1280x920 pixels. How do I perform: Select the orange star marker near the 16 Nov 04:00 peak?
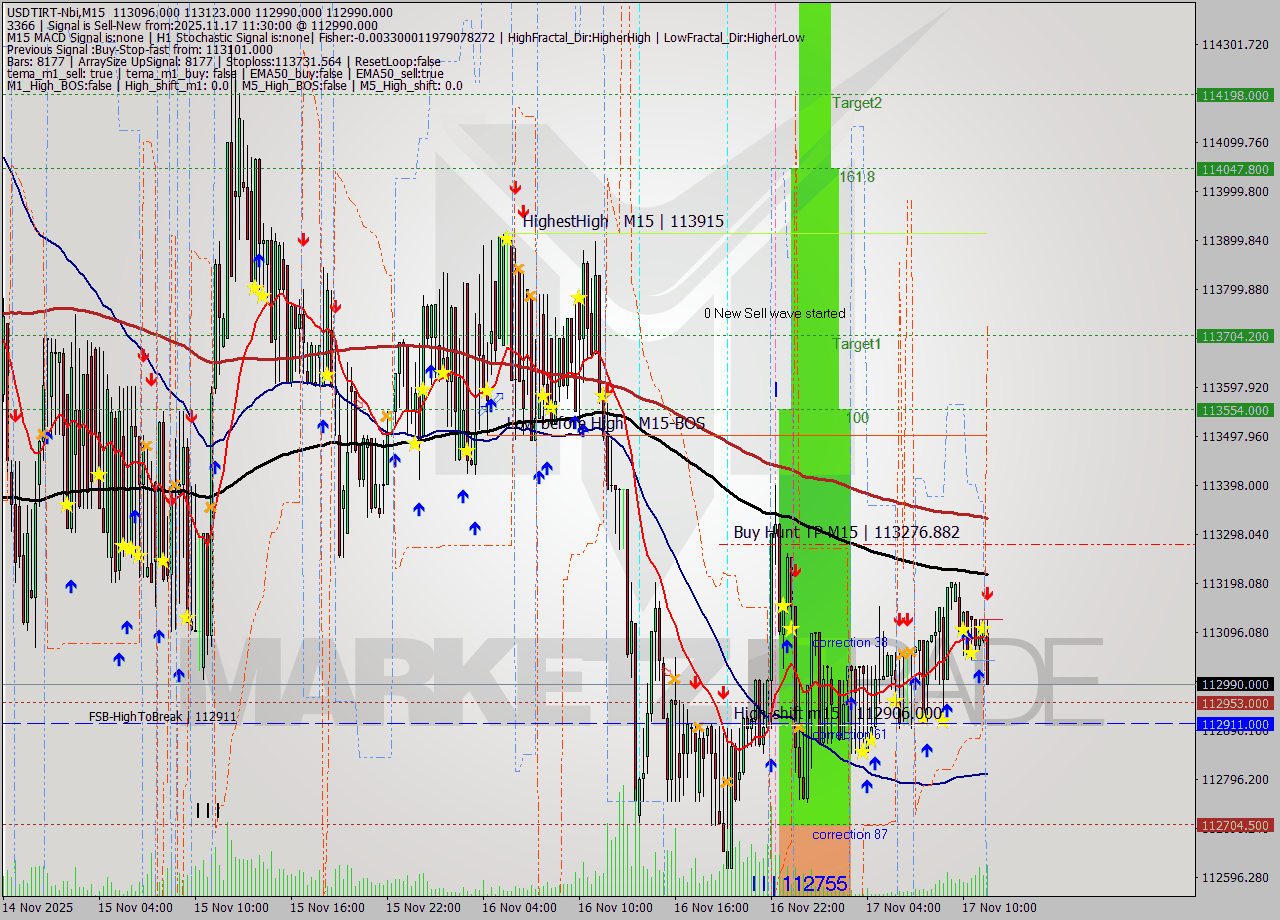point(519,267)
